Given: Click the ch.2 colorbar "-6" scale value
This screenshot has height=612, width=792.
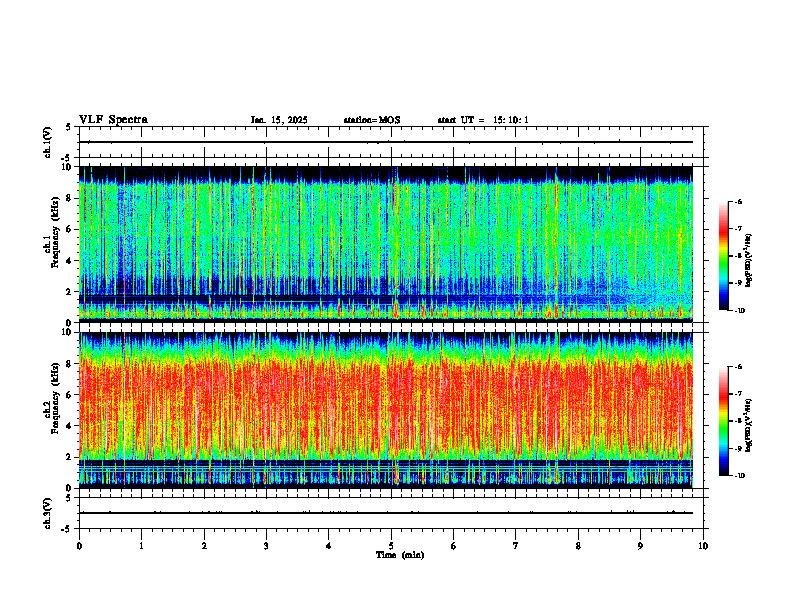Looking at the screenshot, I should pyautogui.click(x=738, y=367).
